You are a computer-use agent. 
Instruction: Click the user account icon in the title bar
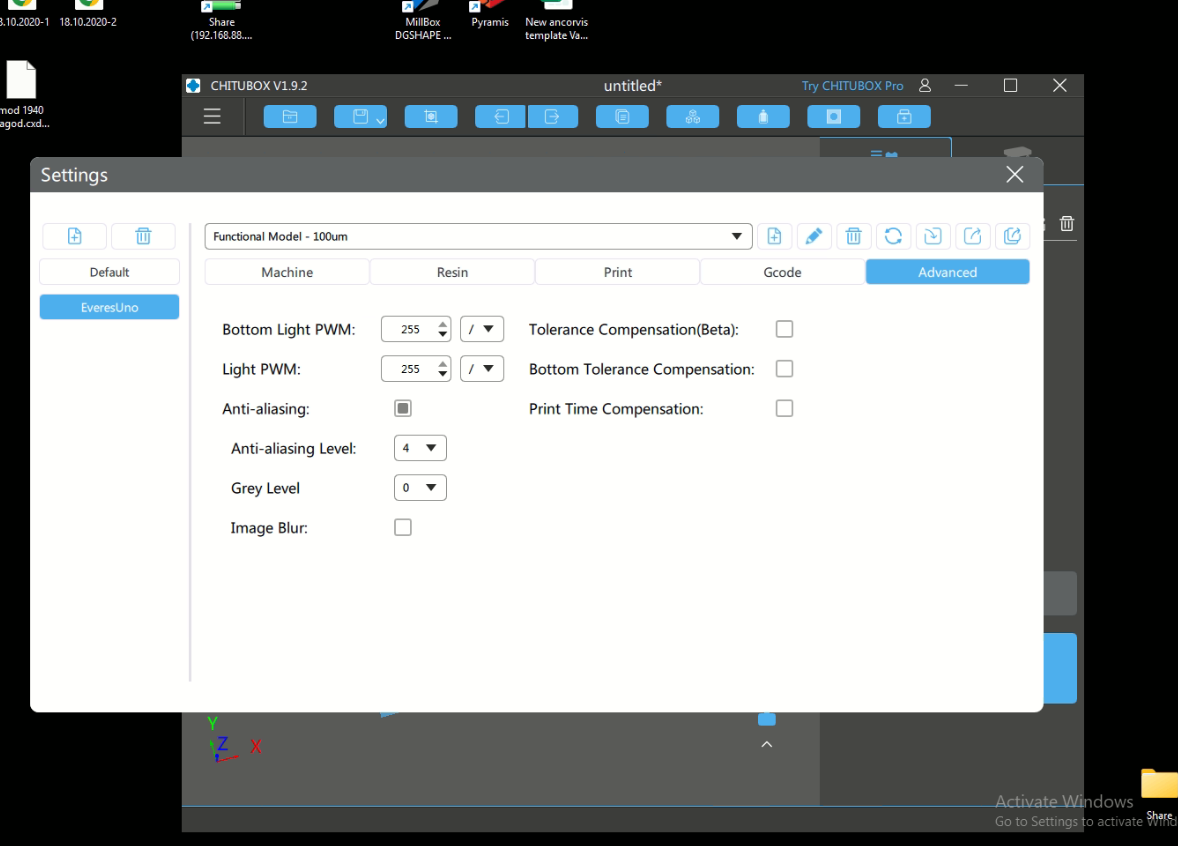tap(925, 86)
